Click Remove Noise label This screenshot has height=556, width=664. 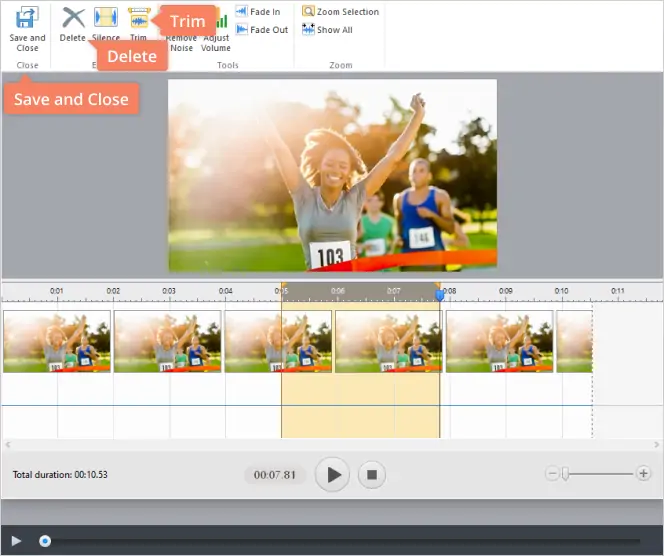point(181,44)
